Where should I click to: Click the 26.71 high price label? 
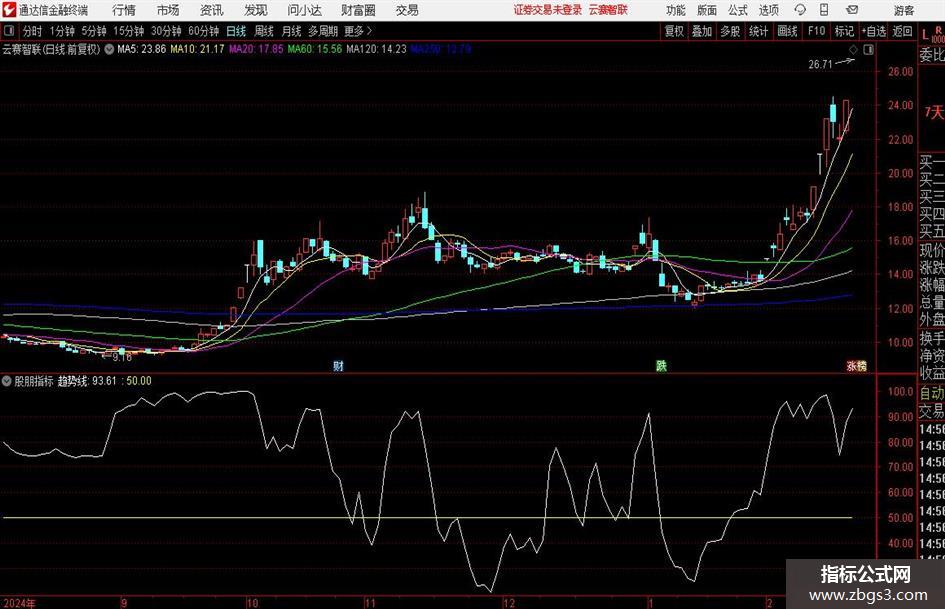(820, 65)
